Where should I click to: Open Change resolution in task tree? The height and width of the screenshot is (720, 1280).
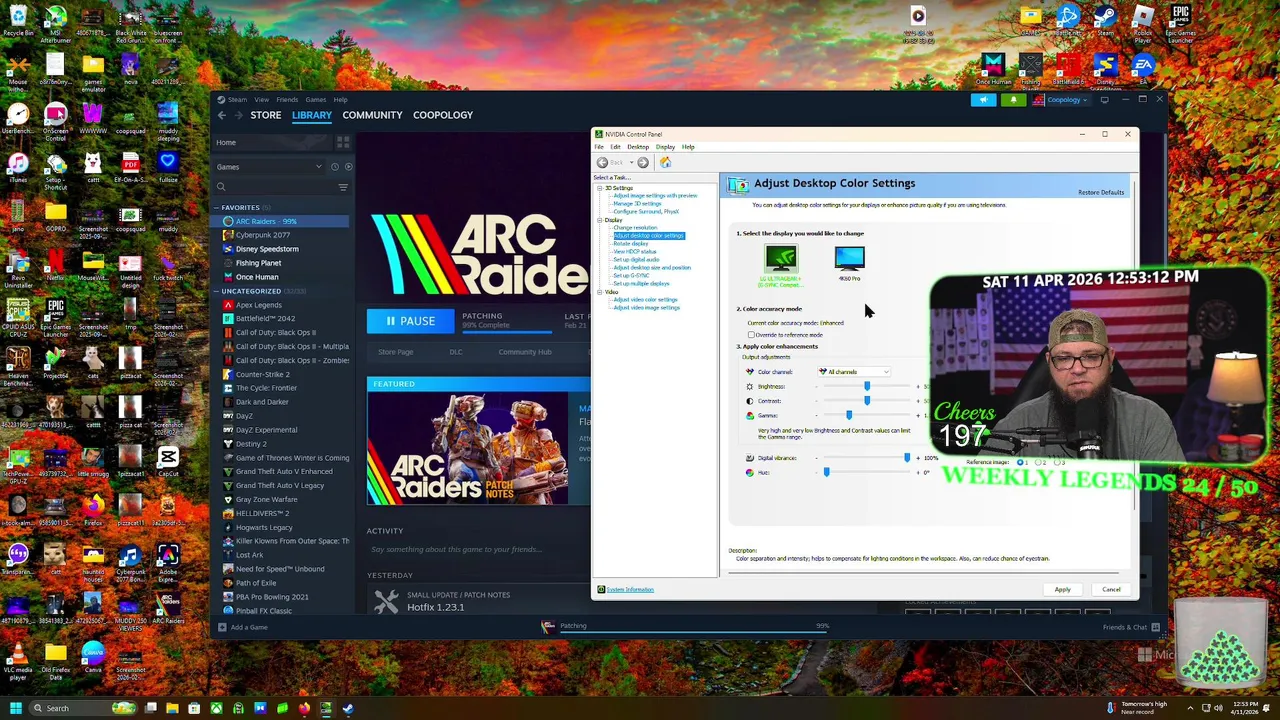(635, 228)
